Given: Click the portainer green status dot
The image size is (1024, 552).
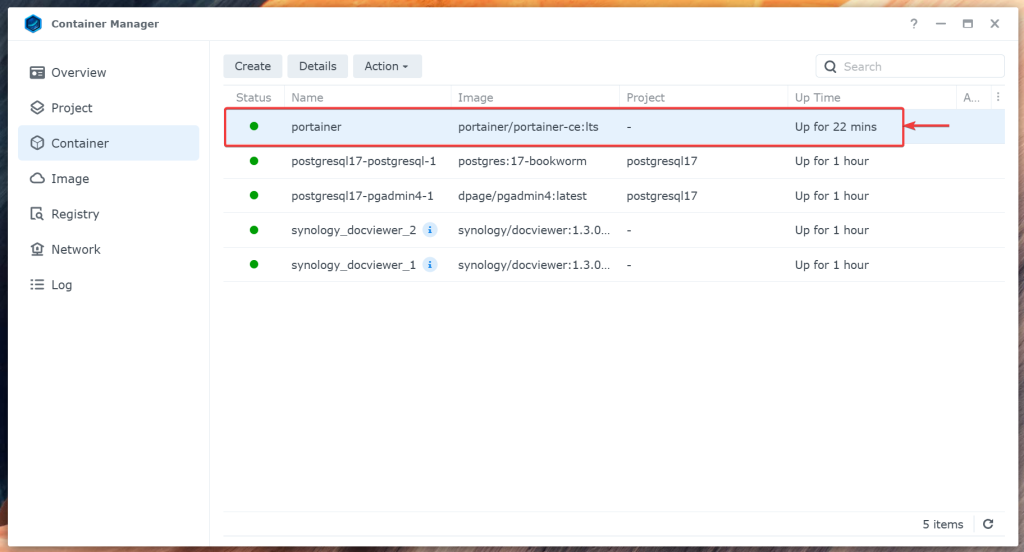Looking at the screenshot, I should [x=254, y=126].
